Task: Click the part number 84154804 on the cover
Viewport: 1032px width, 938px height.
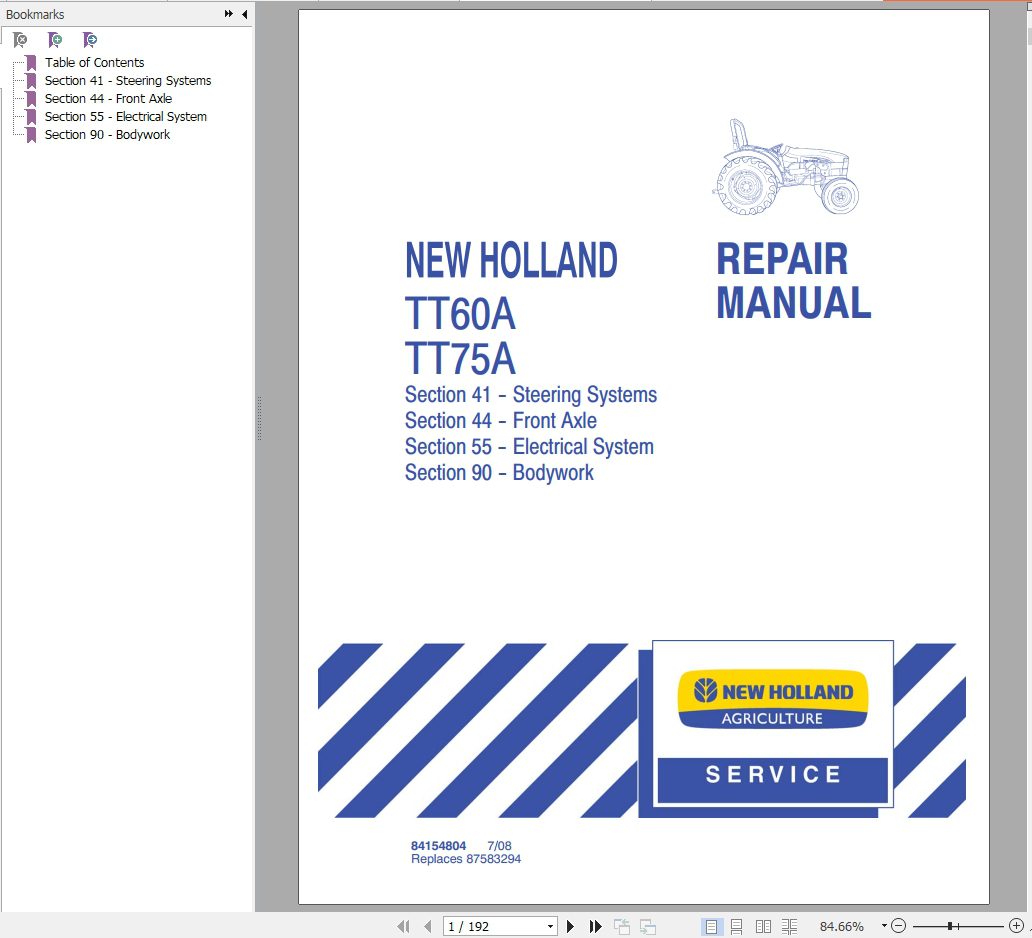Action: [x=438, y=845]
